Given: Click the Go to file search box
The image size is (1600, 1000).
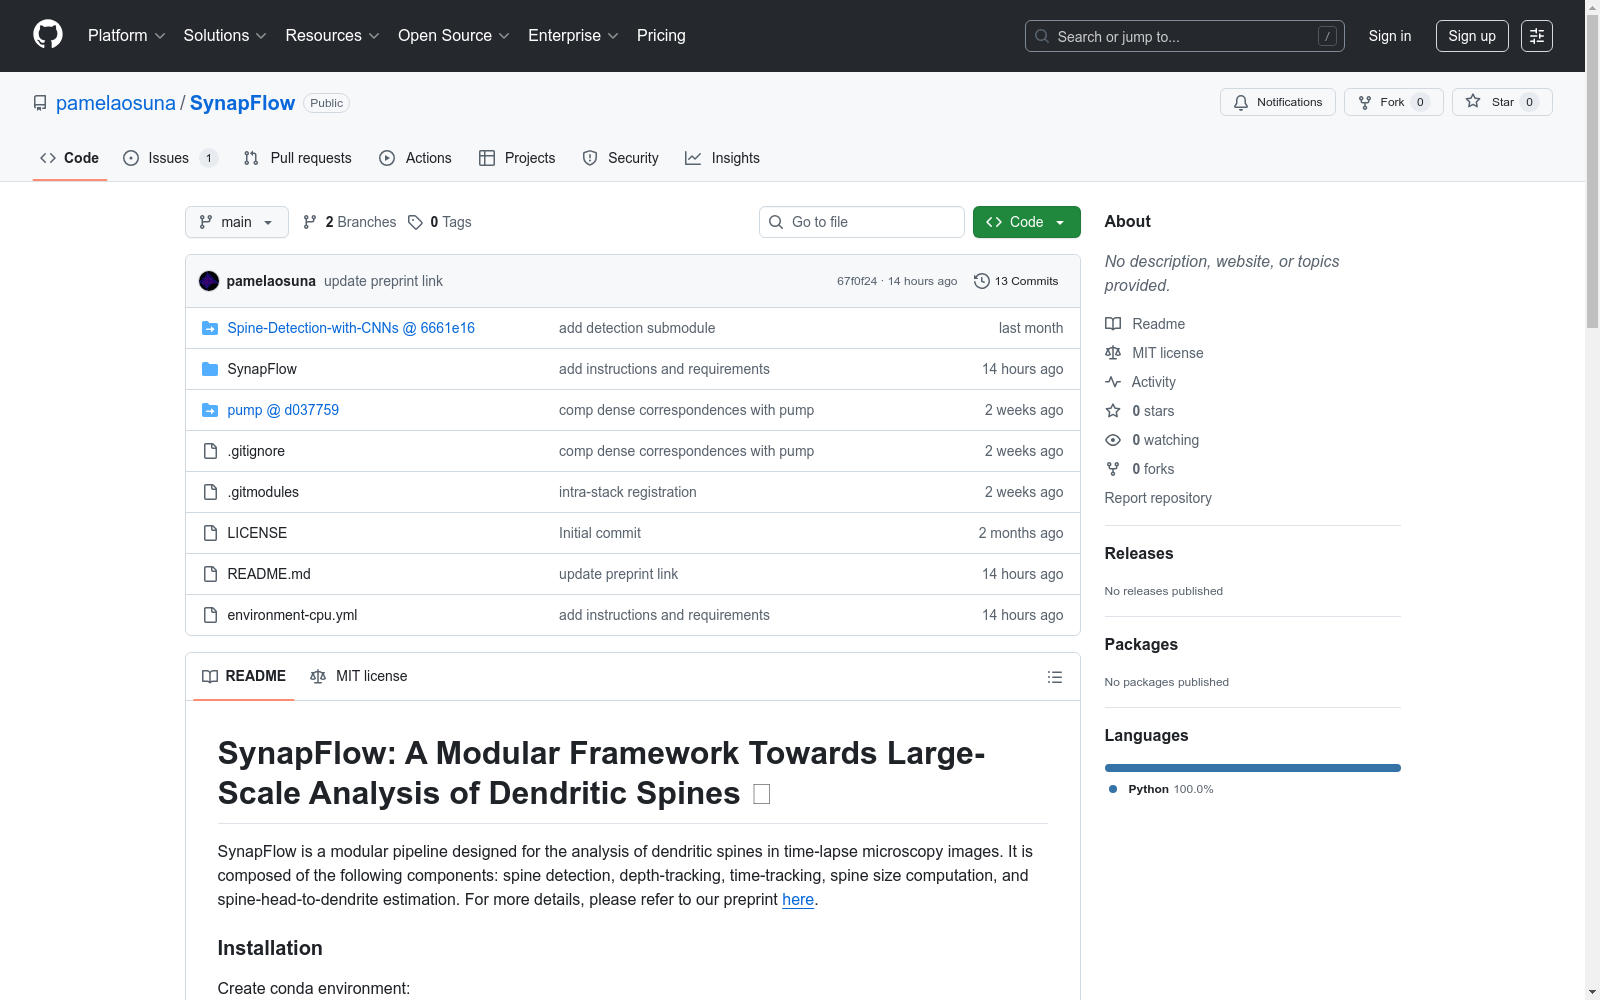Looking at the screenshot, I should click(x=862, y=222).
